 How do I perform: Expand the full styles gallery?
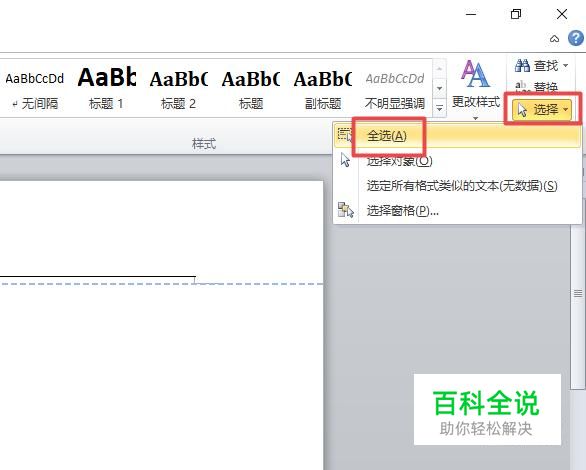pos(440,108)
